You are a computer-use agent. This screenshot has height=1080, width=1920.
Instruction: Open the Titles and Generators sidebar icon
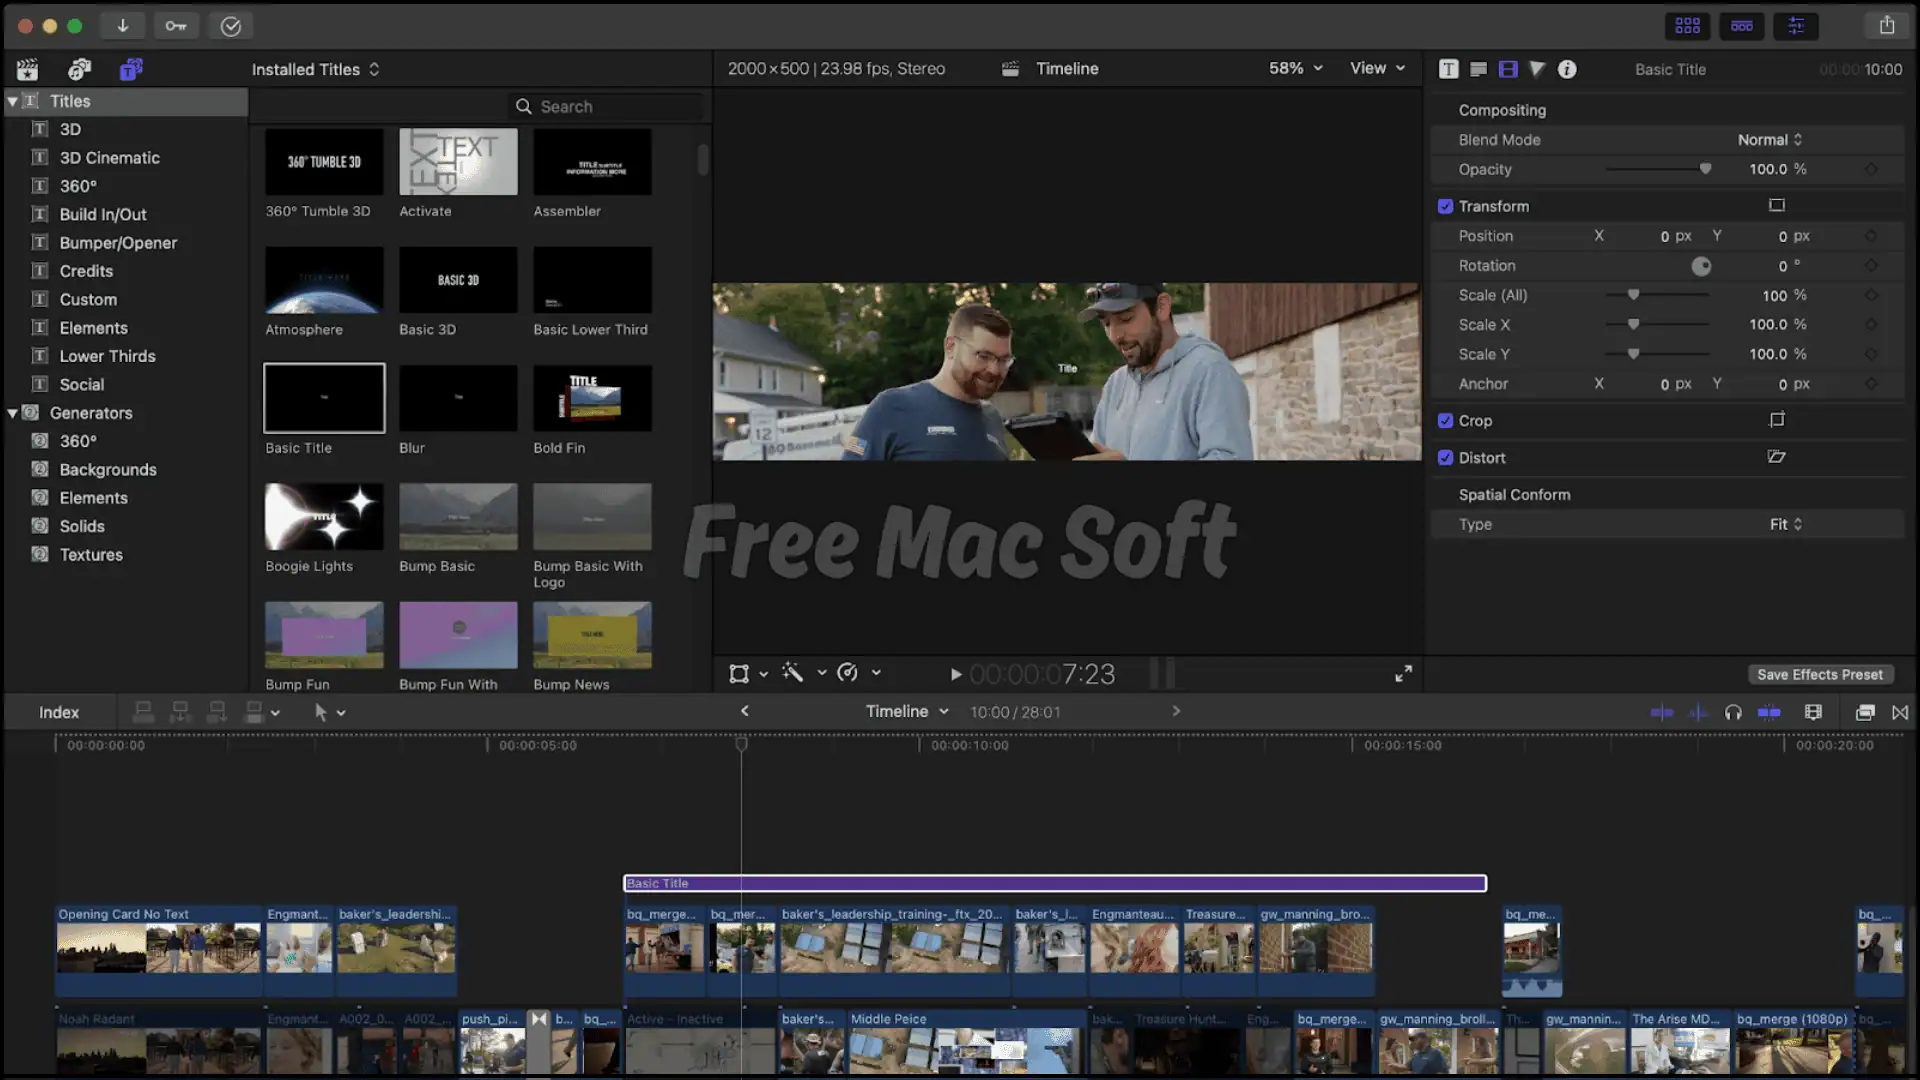click(x=131, y=69)
